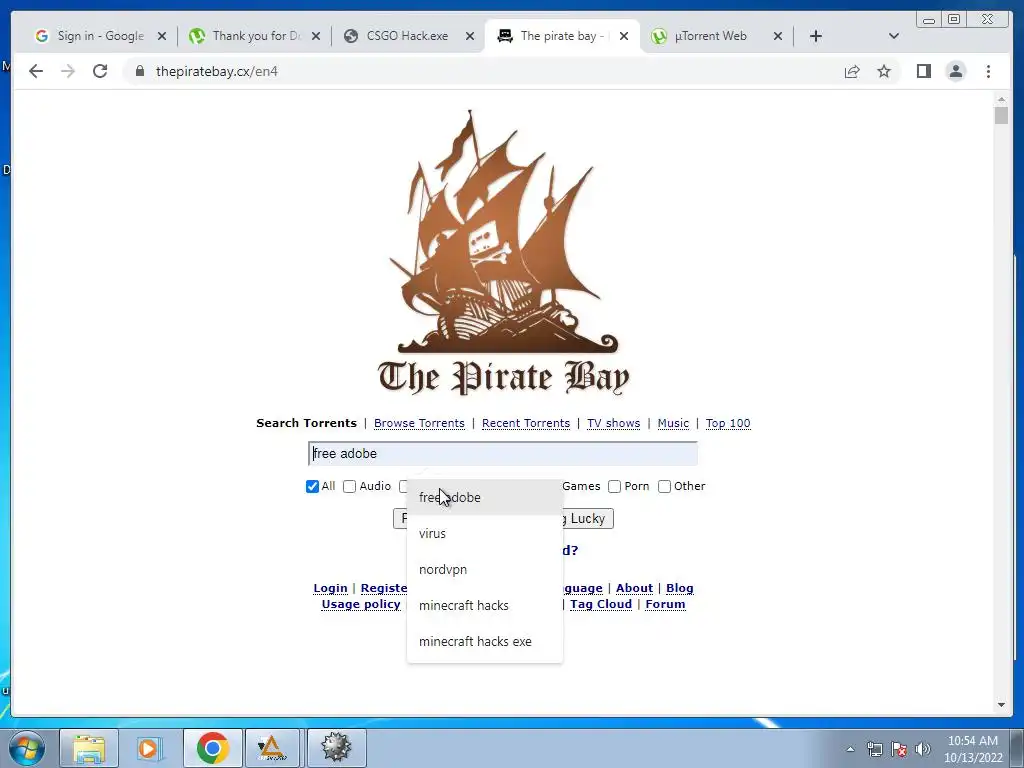Choose the 'nordvpn' autocomplete suggestion
Viewport: 1024px width, 768px height.
point(485,569)
